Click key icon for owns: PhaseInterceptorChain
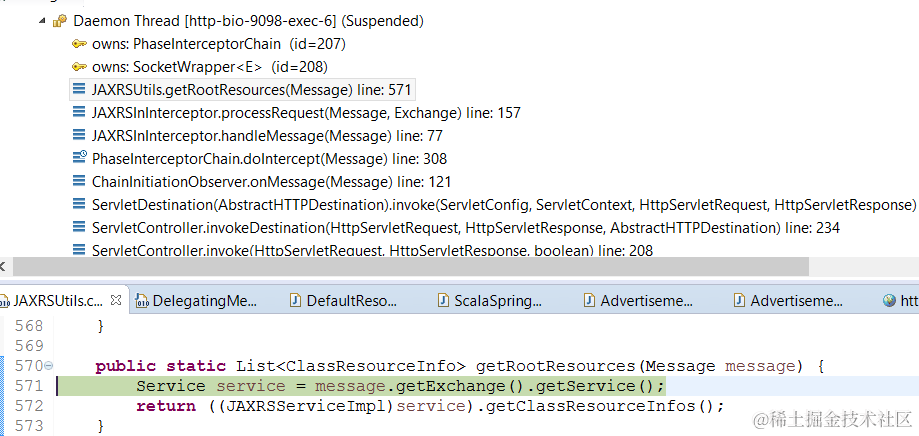The width and height of the screenshot is (919, 436). [x=79, y=44]
